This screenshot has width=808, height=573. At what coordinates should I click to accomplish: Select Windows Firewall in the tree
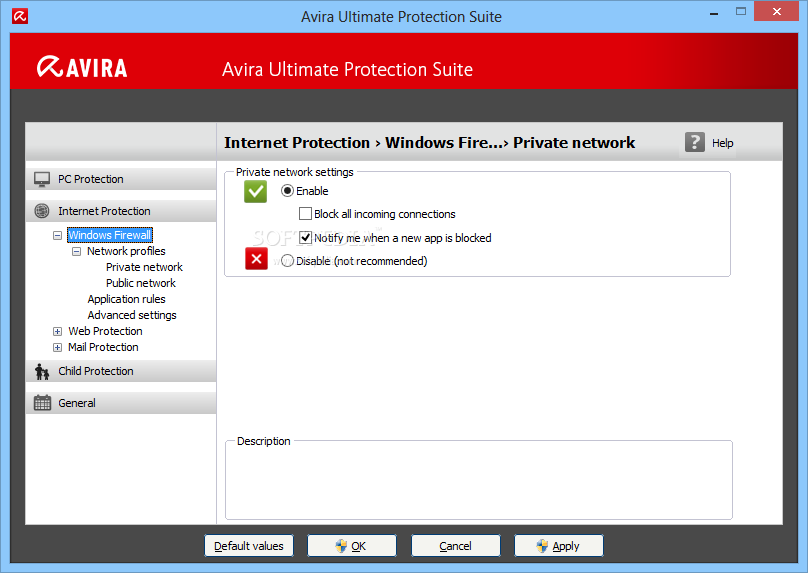click(110, 235)
